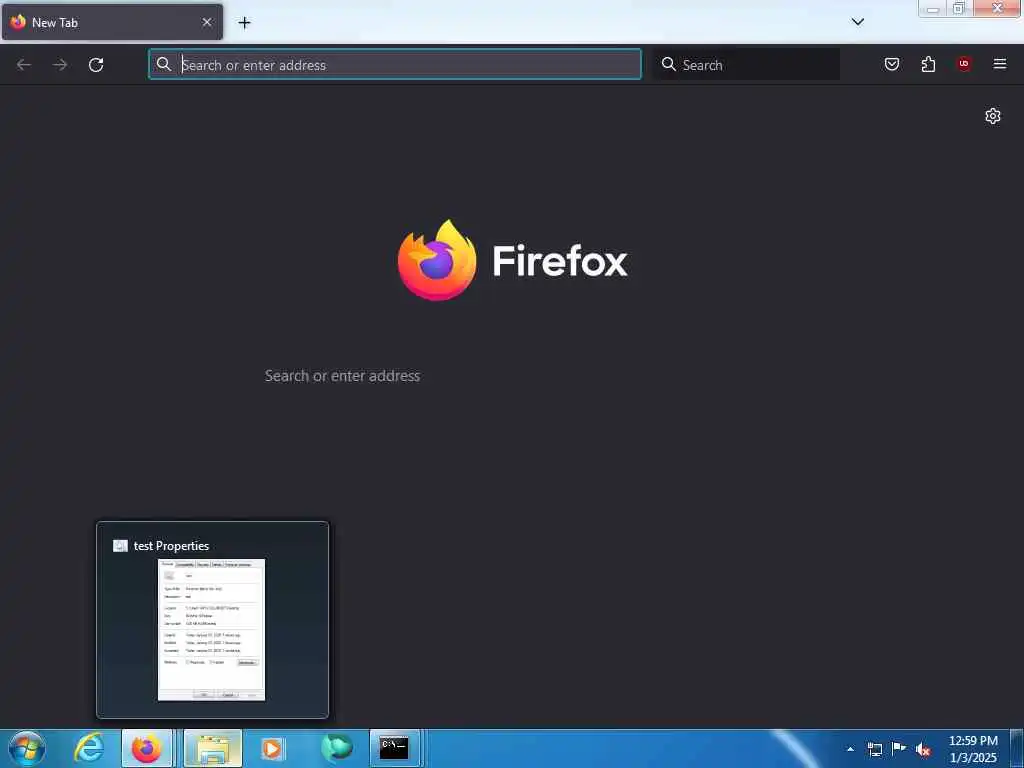Open the new tab personalize gear icon

993,116
